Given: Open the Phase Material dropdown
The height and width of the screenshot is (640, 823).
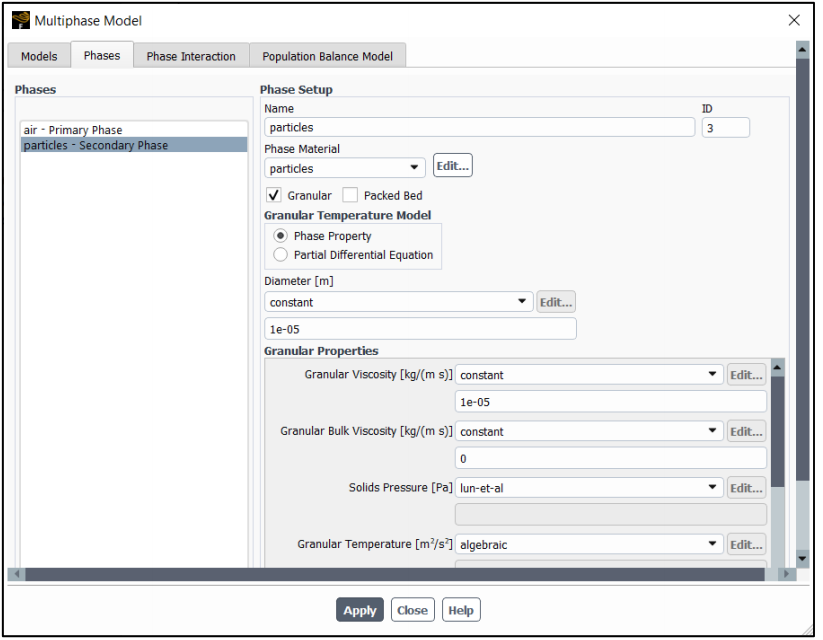Looking at the screenshot, I should pyautogui.click(x=344, y=168).
